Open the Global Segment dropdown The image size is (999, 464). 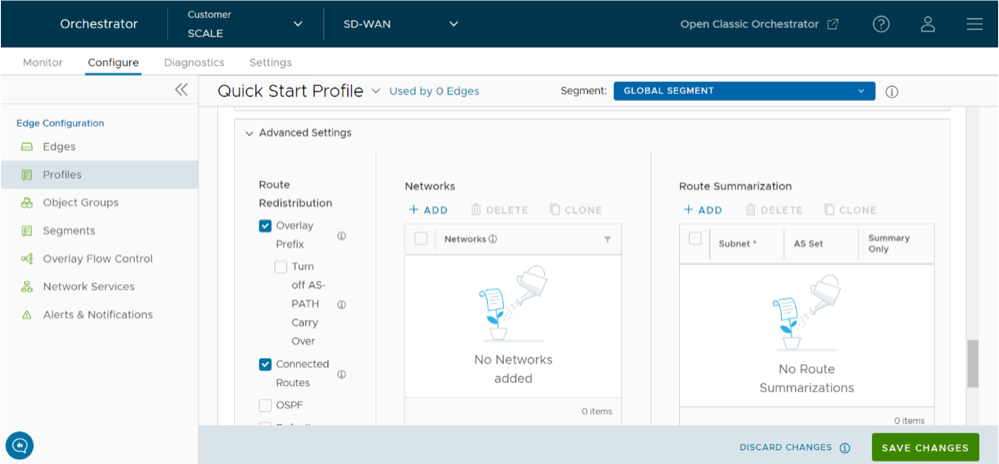744,91
